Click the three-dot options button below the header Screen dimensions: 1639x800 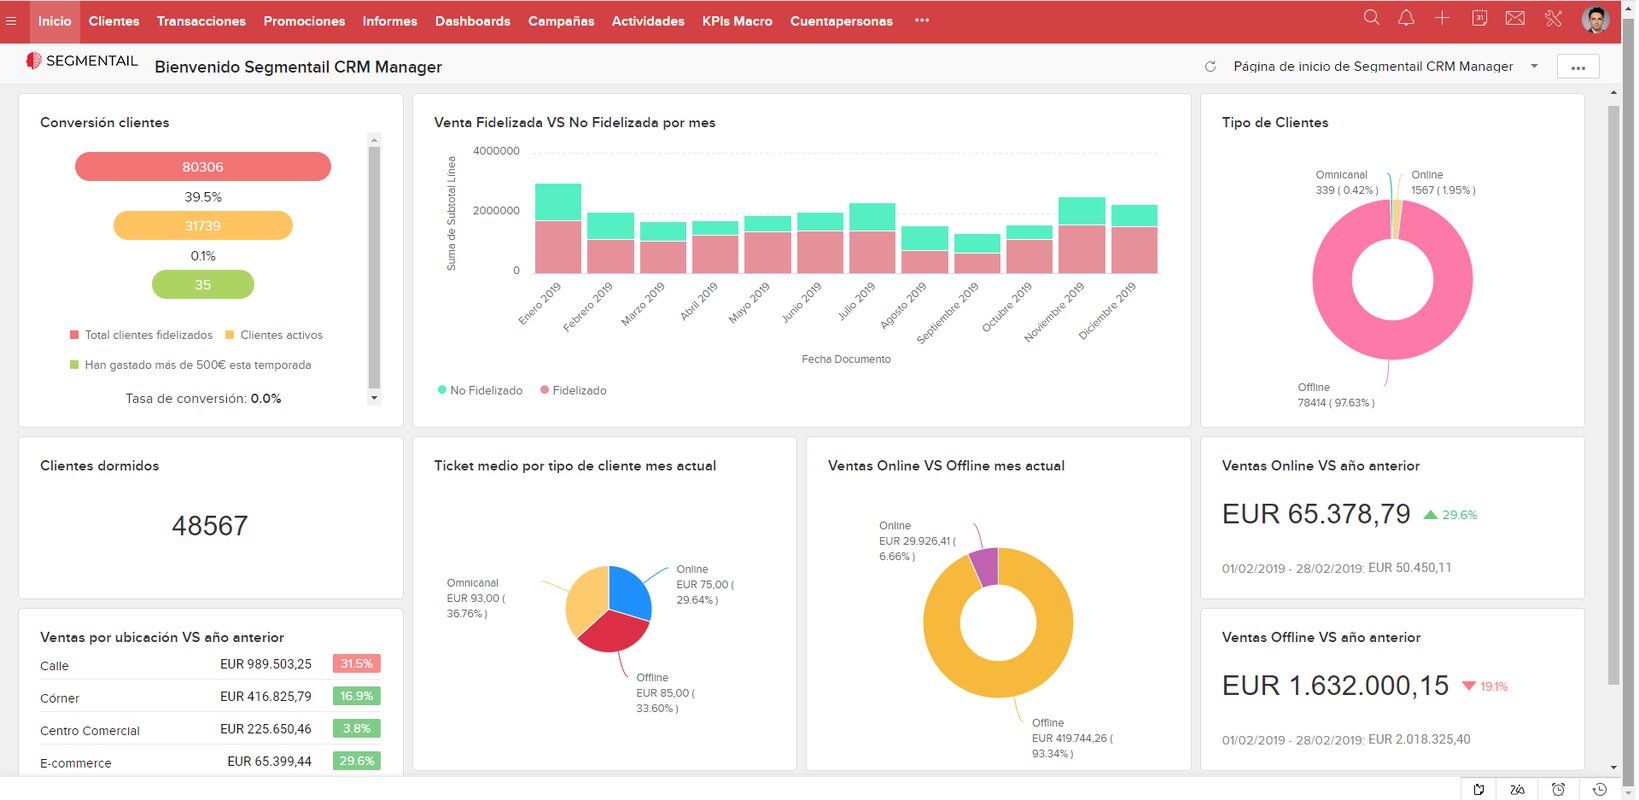[x=1578, y=67]
